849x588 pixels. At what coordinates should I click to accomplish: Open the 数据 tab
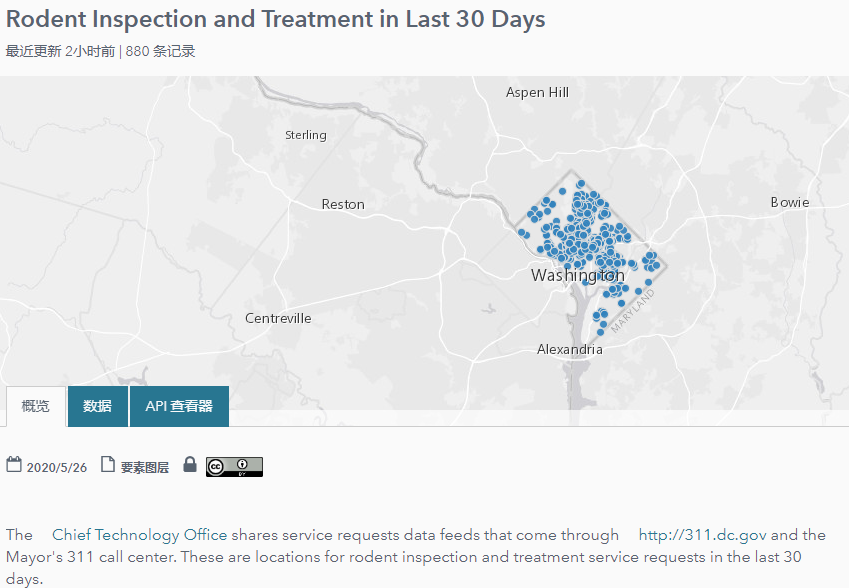[97, 406]
